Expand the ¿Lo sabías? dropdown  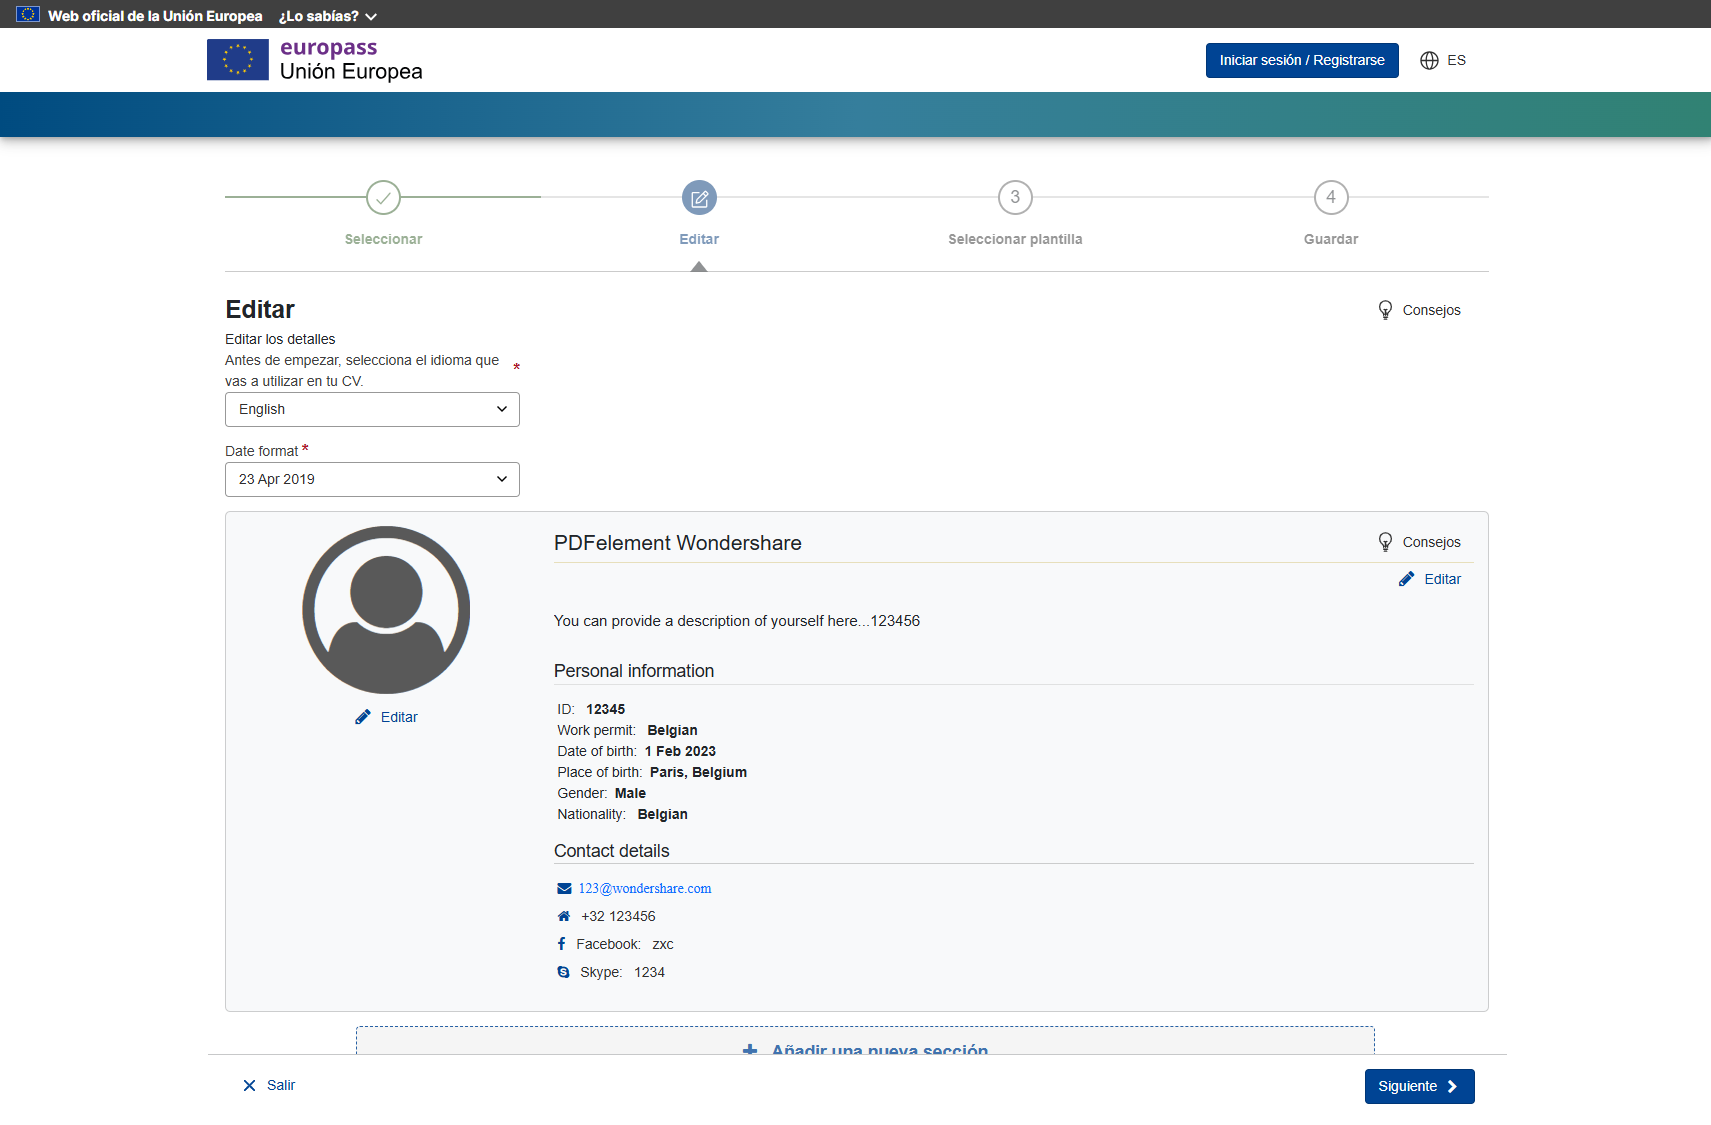[x=328, y=16]
